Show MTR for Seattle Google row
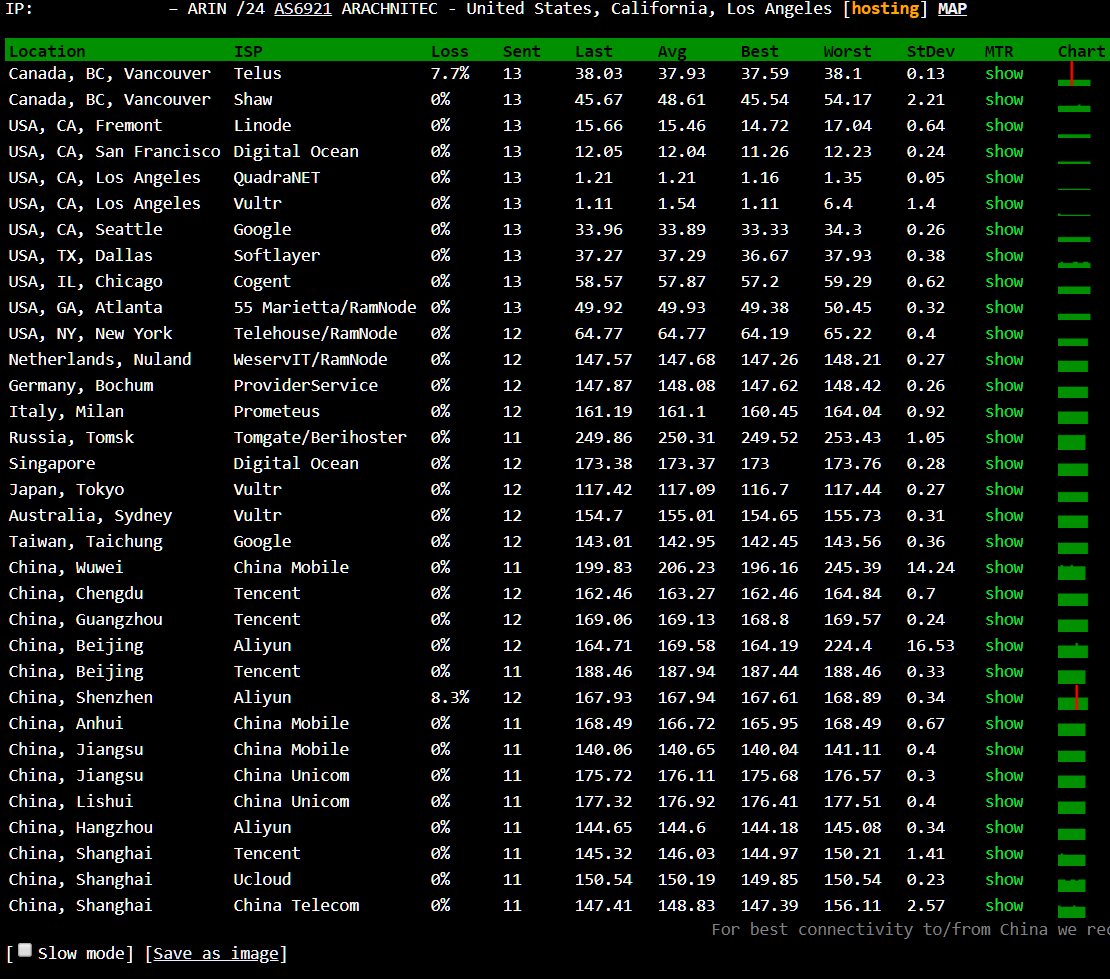This screenshot has width=1110, height=979. 1004,229
